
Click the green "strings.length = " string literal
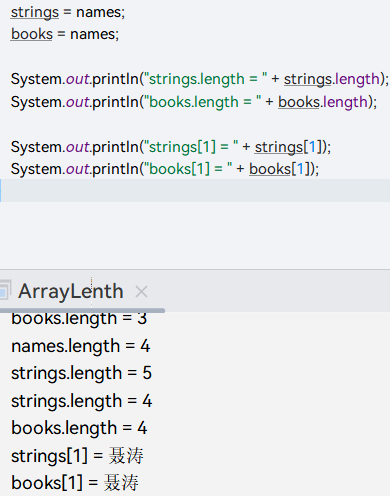205,79
